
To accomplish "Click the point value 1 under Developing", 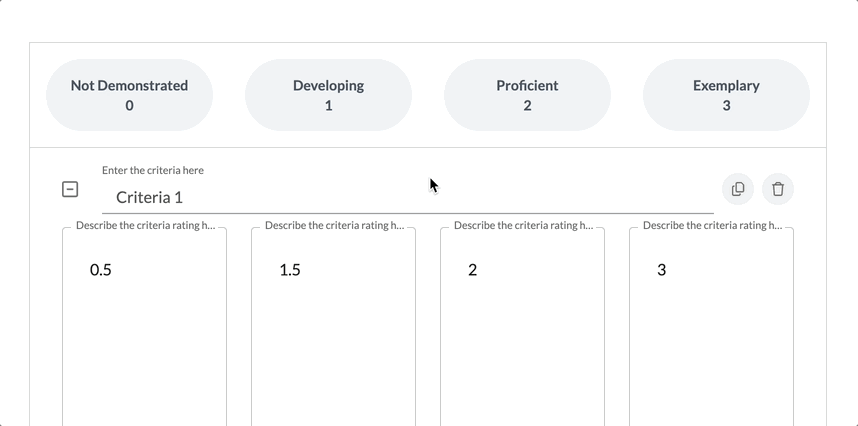I will pyautogui.click(x=328, y=106).
